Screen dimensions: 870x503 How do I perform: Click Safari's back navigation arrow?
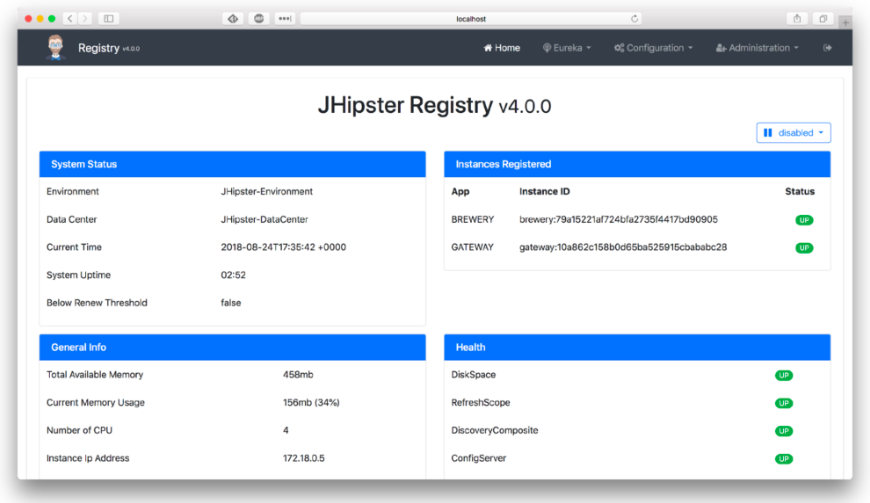(69, 19)
